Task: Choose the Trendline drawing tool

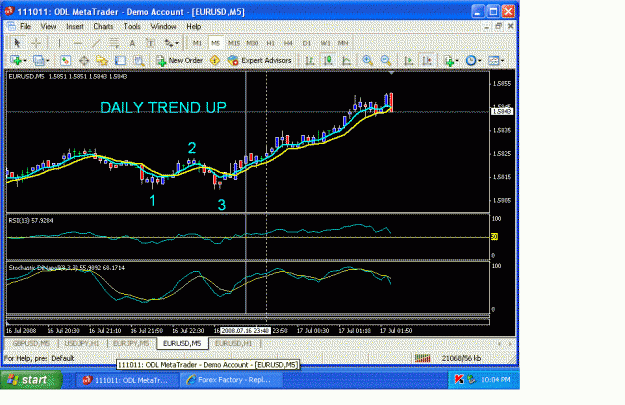Action: [x=96, y=43]
